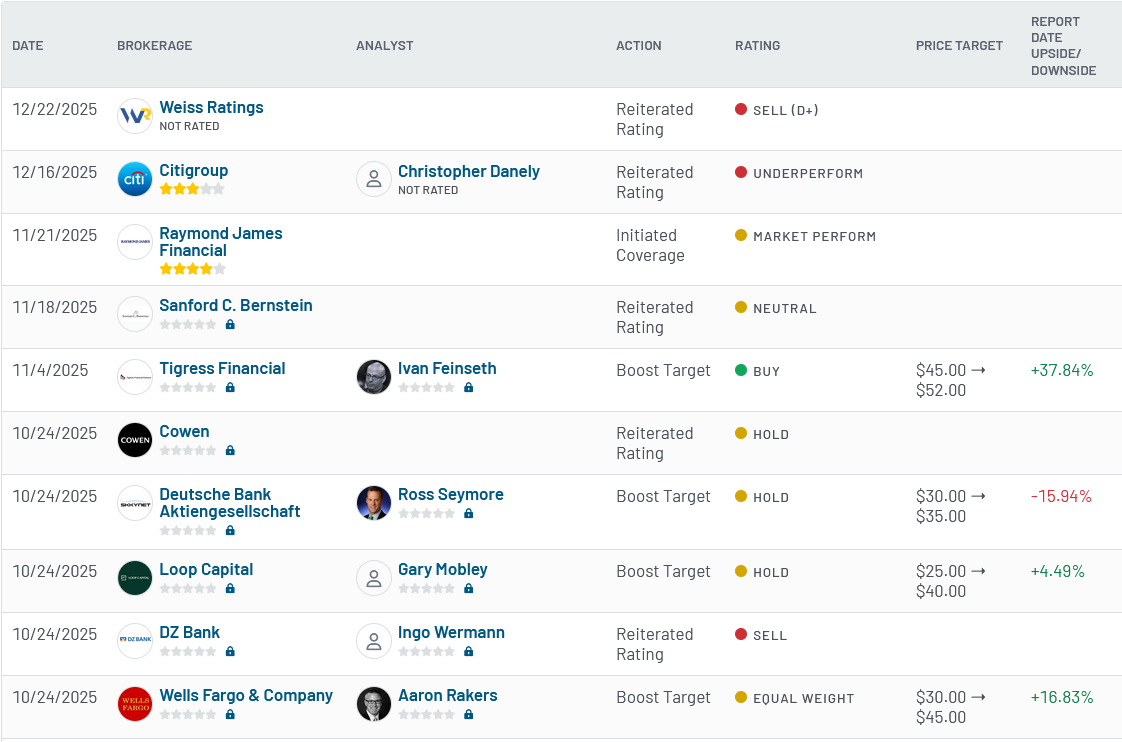Viewport: 1122px width, 742px height.
Task: Open Wells Fargo & Company link
Action: click(246, 695)
